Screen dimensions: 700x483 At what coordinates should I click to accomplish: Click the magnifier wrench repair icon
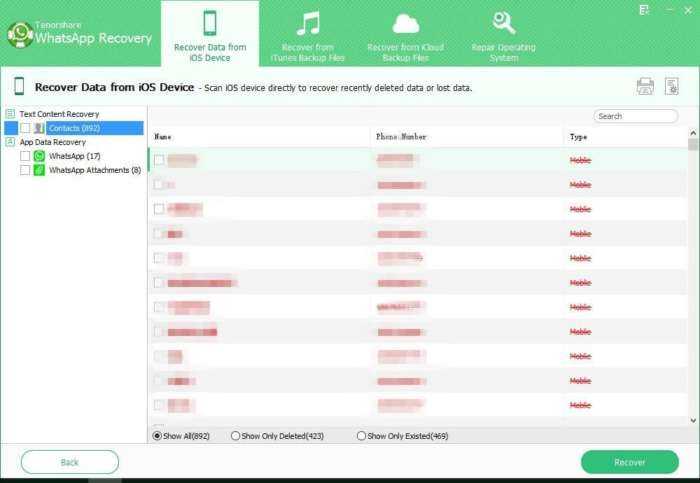click(504, 23)
